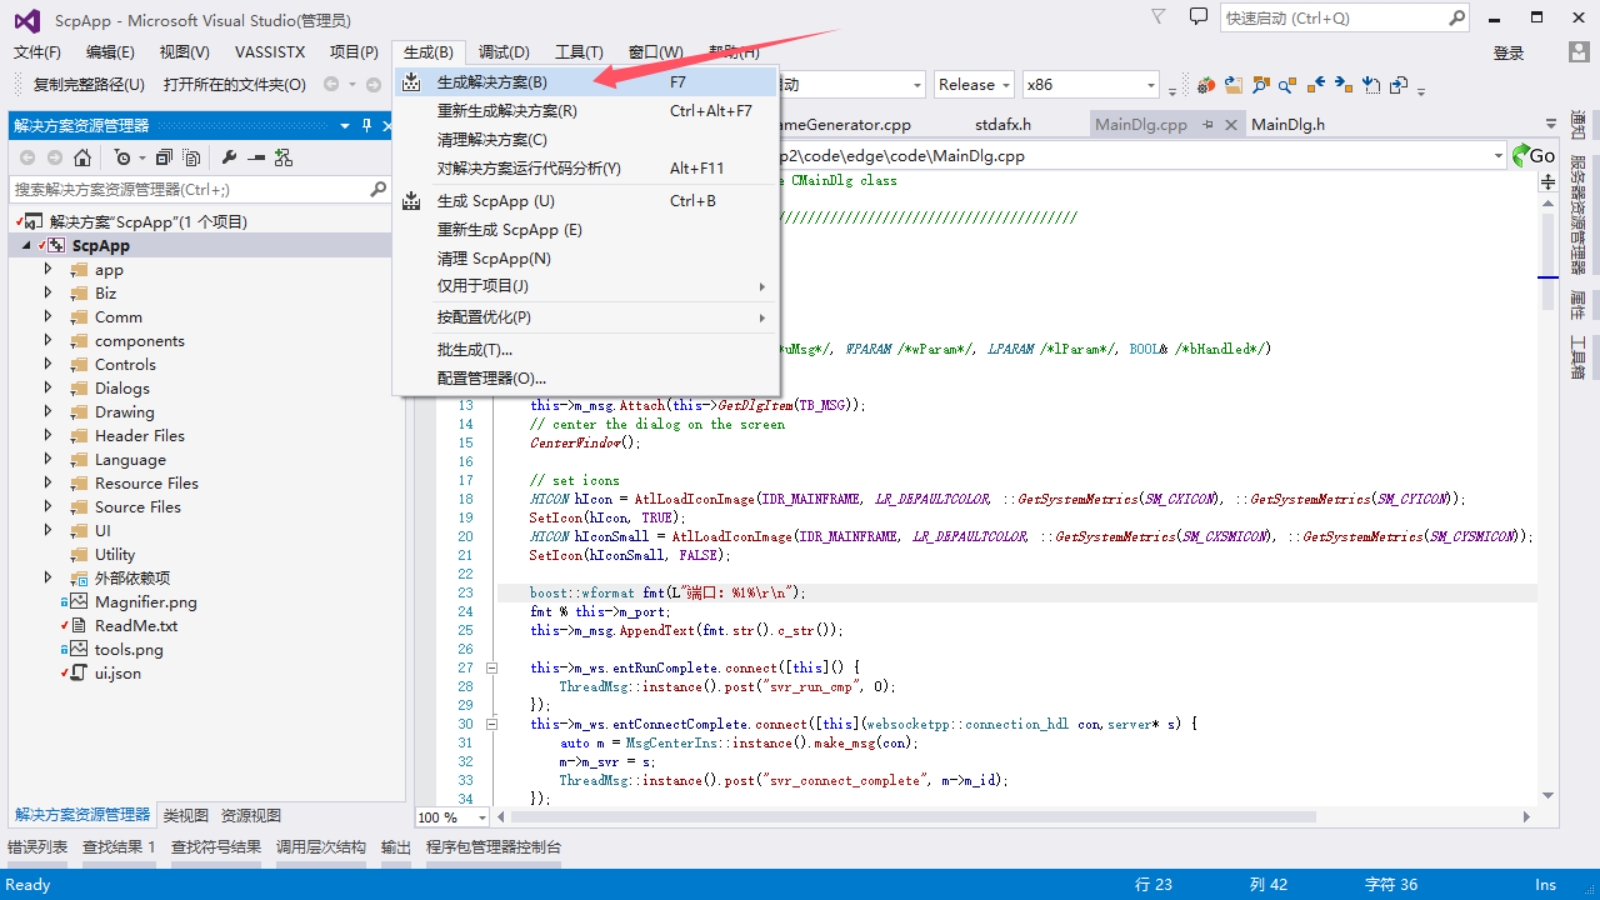The image size is (1600, 900).
Task: Click the Collapse All icon in Solution Explorer
Action: coord(164,157)
